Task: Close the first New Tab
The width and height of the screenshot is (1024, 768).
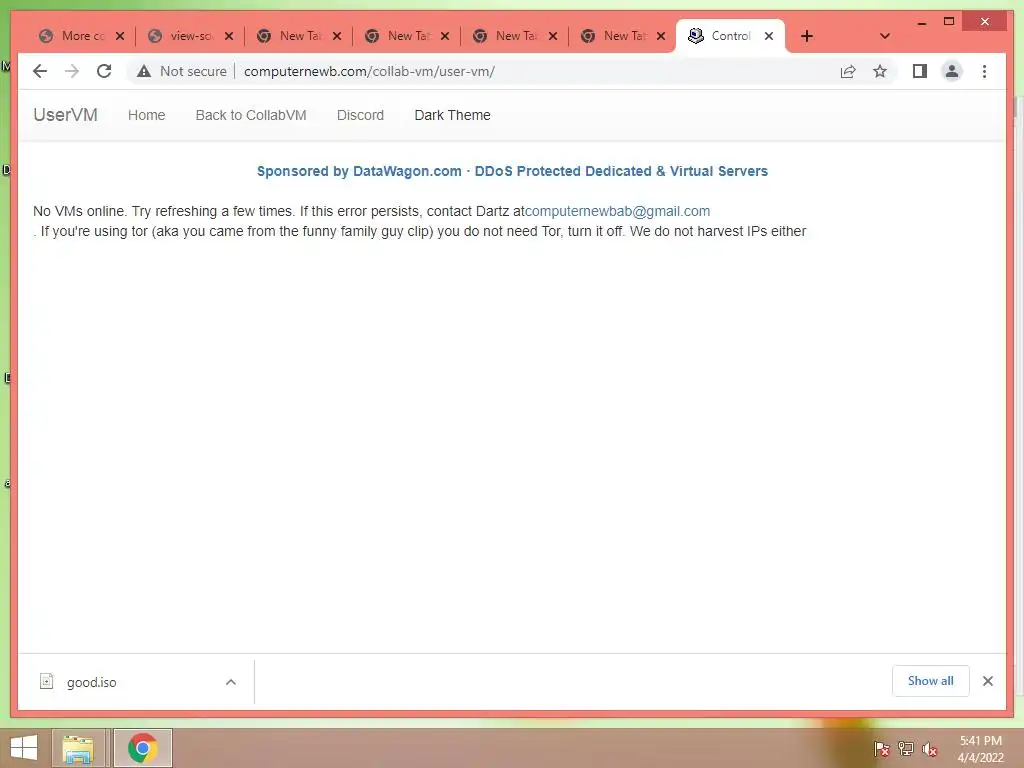Action: (337, 36)
